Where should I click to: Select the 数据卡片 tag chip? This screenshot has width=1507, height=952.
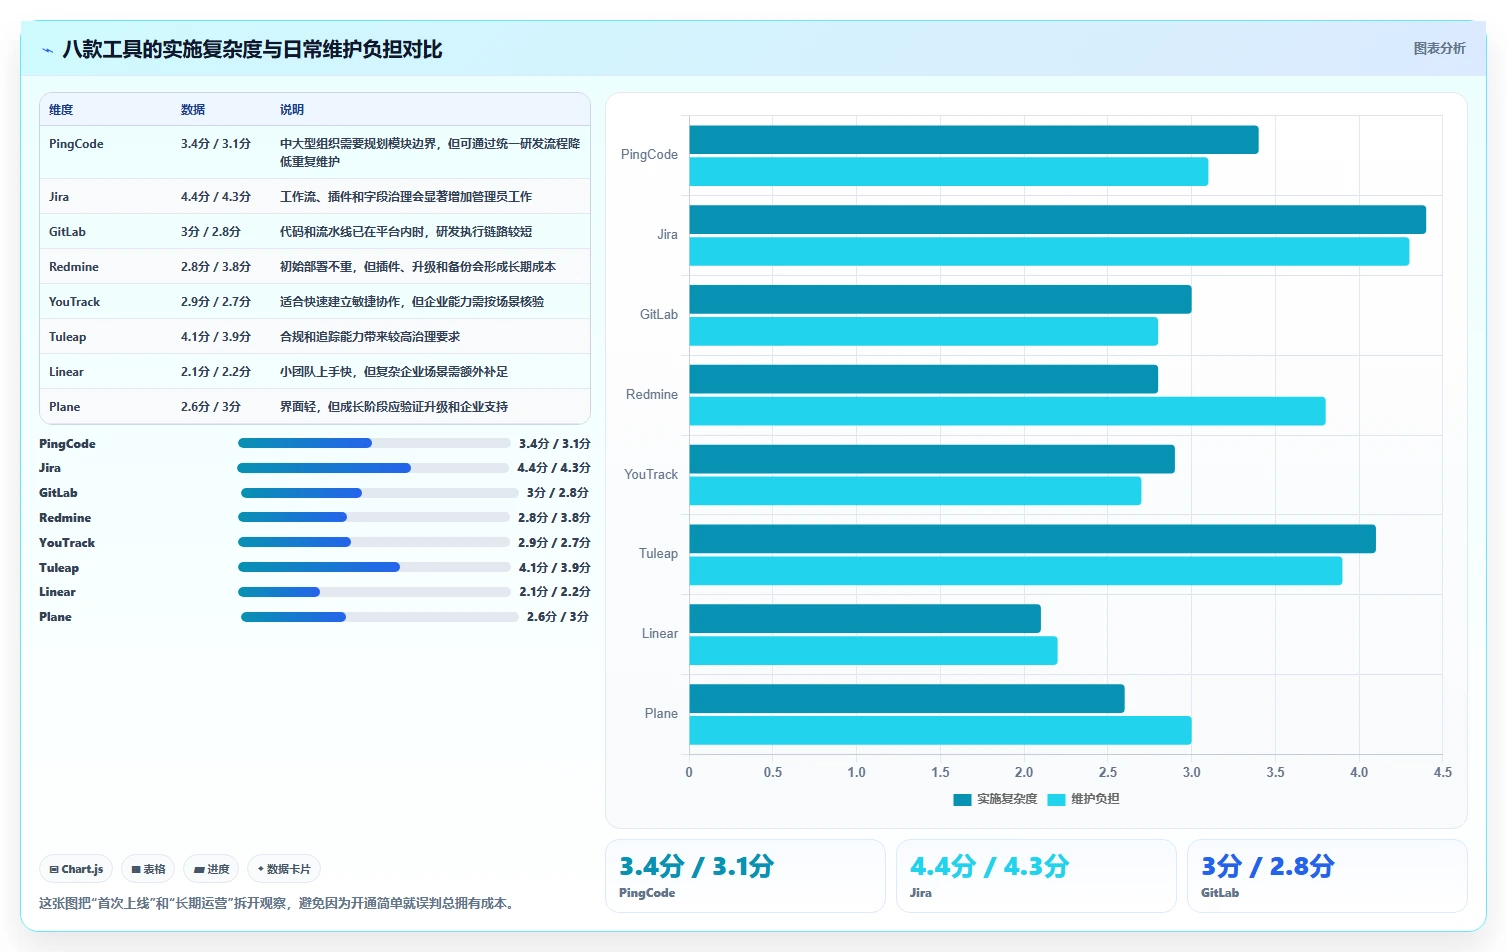pos(284,869)
